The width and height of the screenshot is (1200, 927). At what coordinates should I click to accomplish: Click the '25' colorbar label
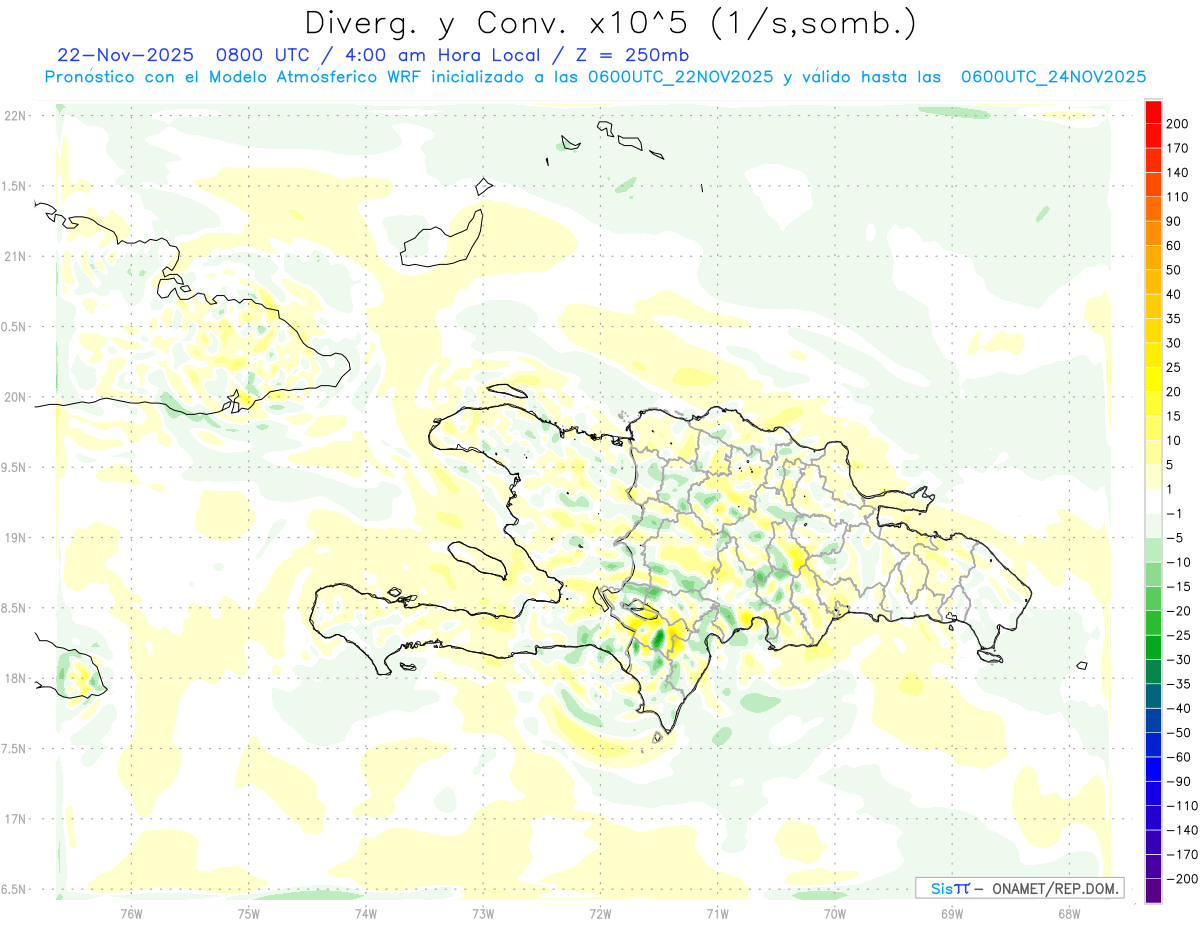[x=1174, y=367]
